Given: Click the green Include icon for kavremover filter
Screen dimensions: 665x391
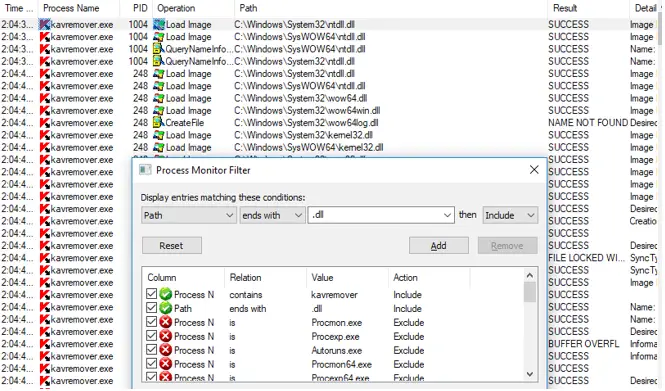Looking at the screenshot, I should coord(166,294).
